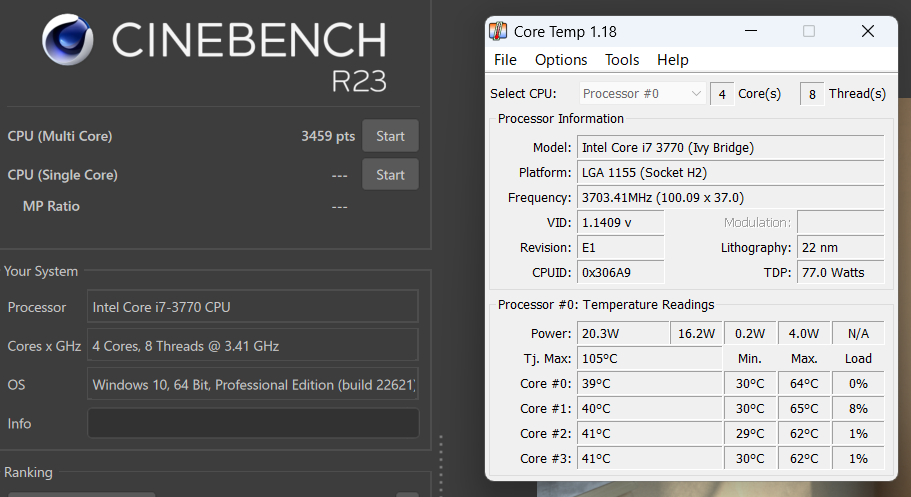Click Core #1 temperature 40°C
Image resolution: width=911 pixels, height=497 pixels.
coord(650,409)
